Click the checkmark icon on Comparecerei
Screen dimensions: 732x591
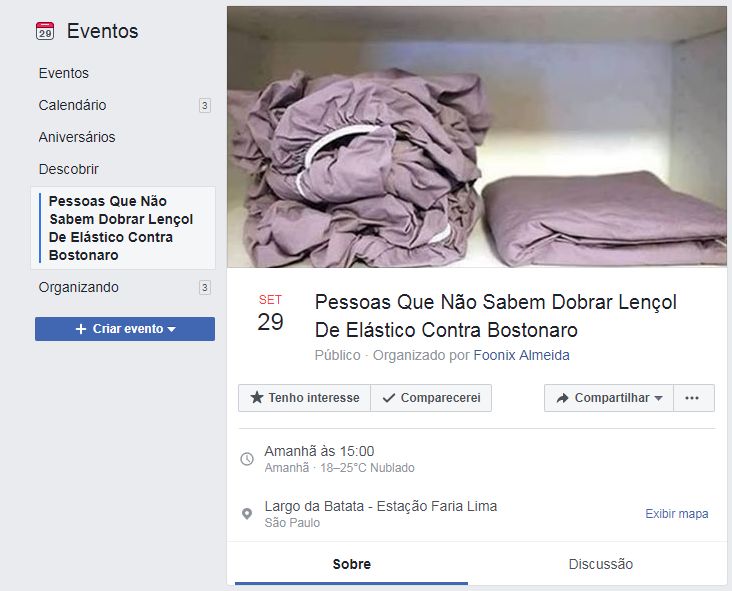(x=388, y=398)
